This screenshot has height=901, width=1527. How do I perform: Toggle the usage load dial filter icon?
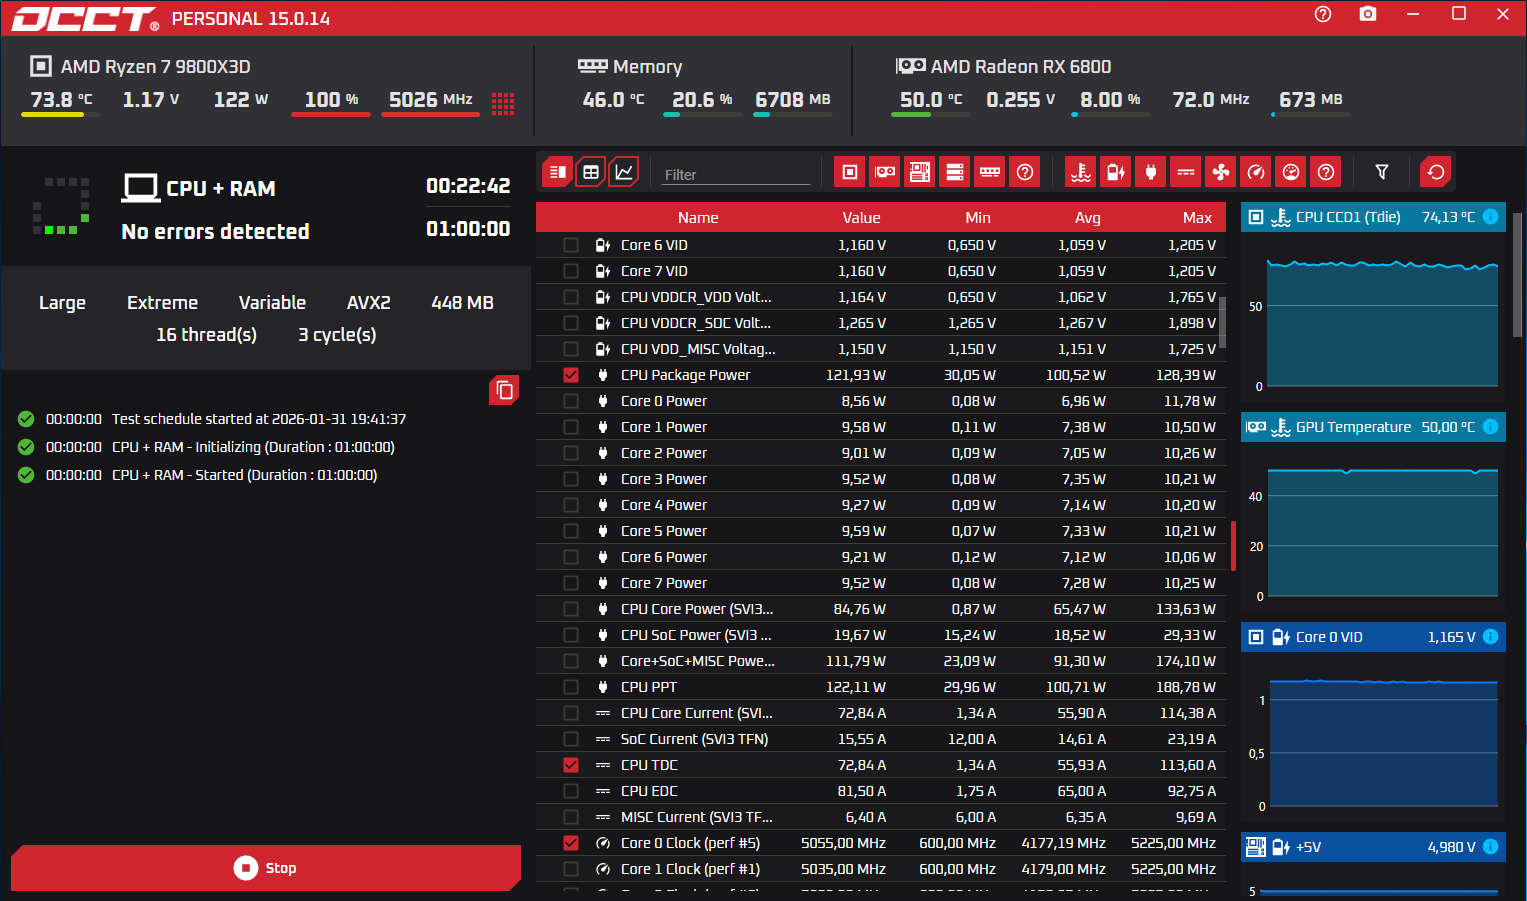click(x=1291, y=172)
